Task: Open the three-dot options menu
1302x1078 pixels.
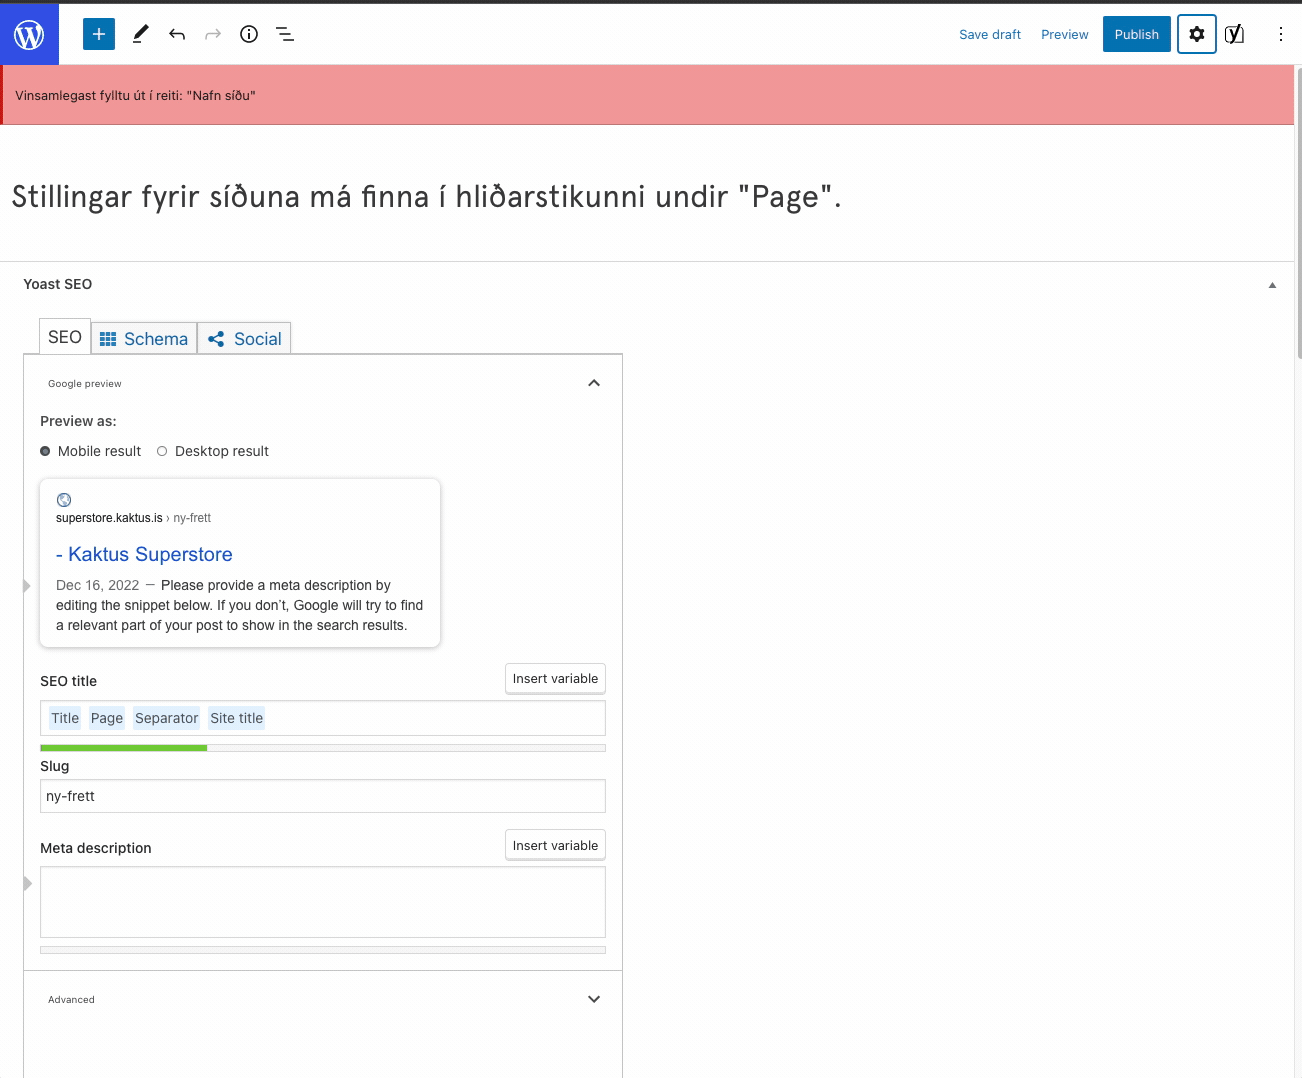Action: pos(1280,34)
